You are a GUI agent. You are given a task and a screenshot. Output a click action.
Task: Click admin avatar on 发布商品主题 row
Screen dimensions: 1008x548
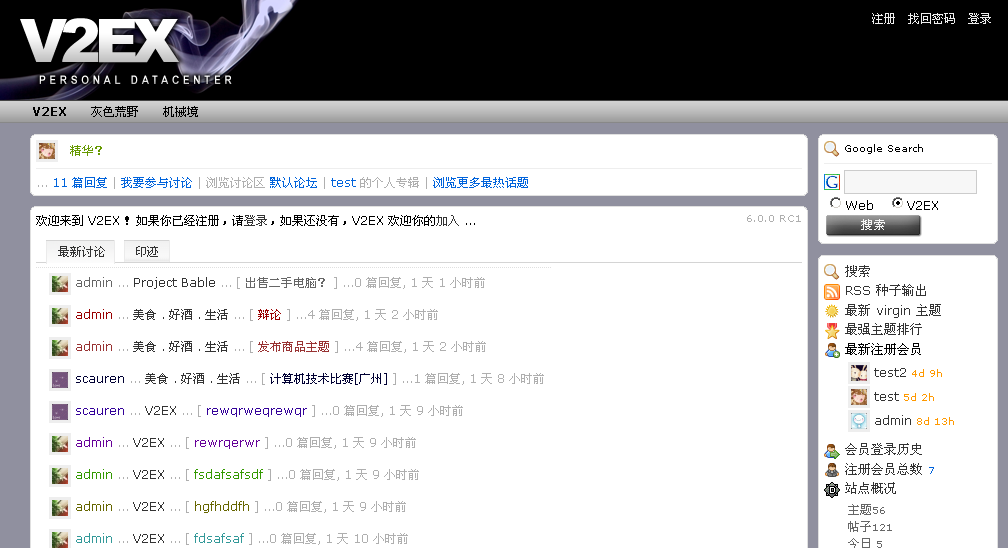pyautogui.click(x=60, y=347)
